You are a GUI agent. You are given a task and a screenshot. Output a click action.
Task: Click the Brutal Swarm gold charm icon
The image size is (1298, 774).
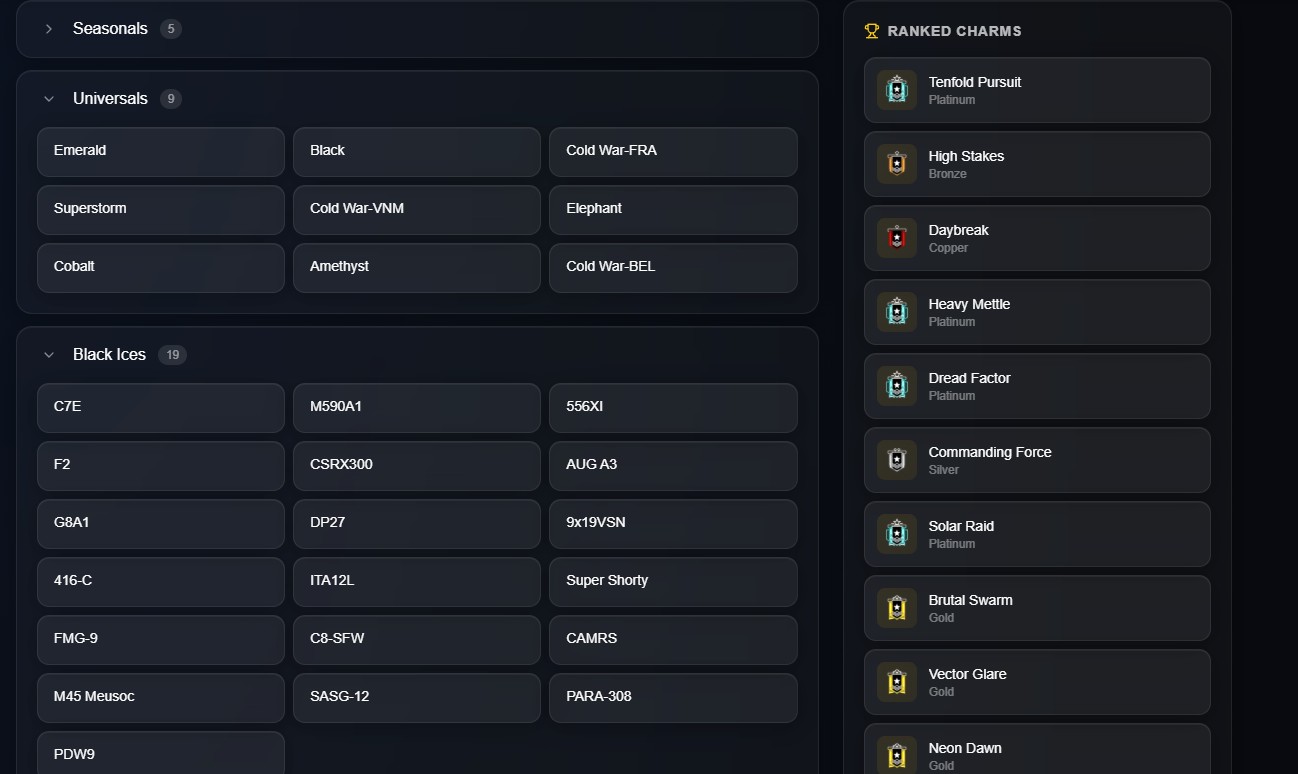coord(897,608)
